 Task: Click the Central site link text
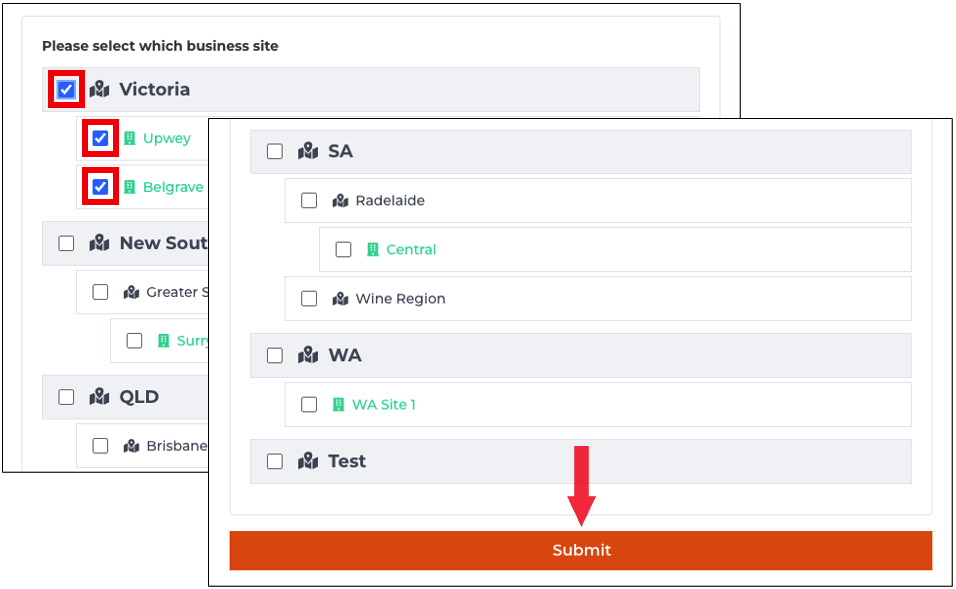click(x=411, y=250)
